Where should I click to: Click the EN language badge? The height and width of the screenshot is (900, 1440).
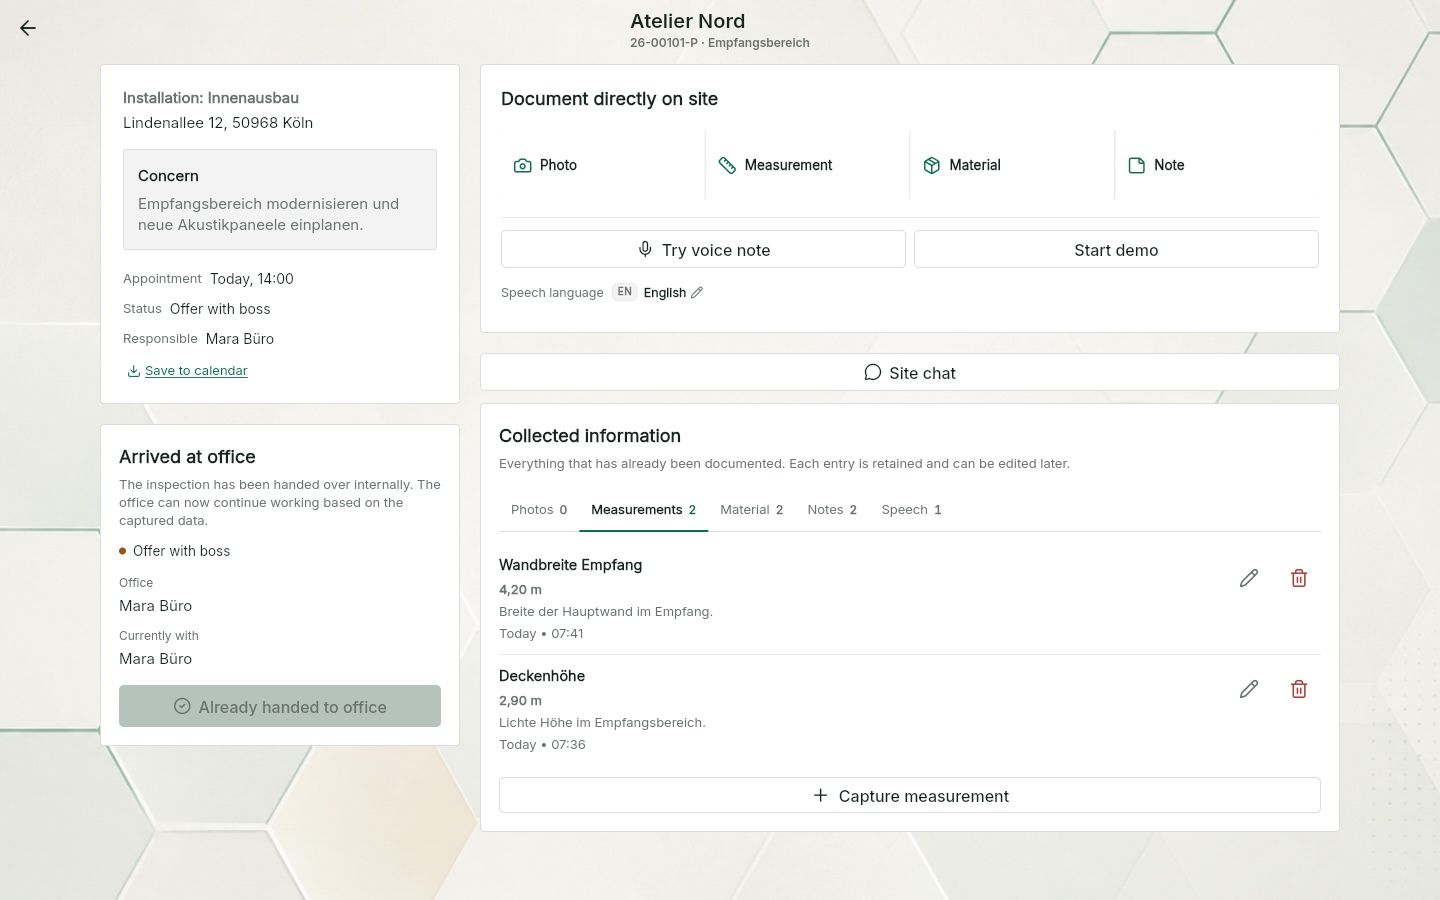[624, 292]
